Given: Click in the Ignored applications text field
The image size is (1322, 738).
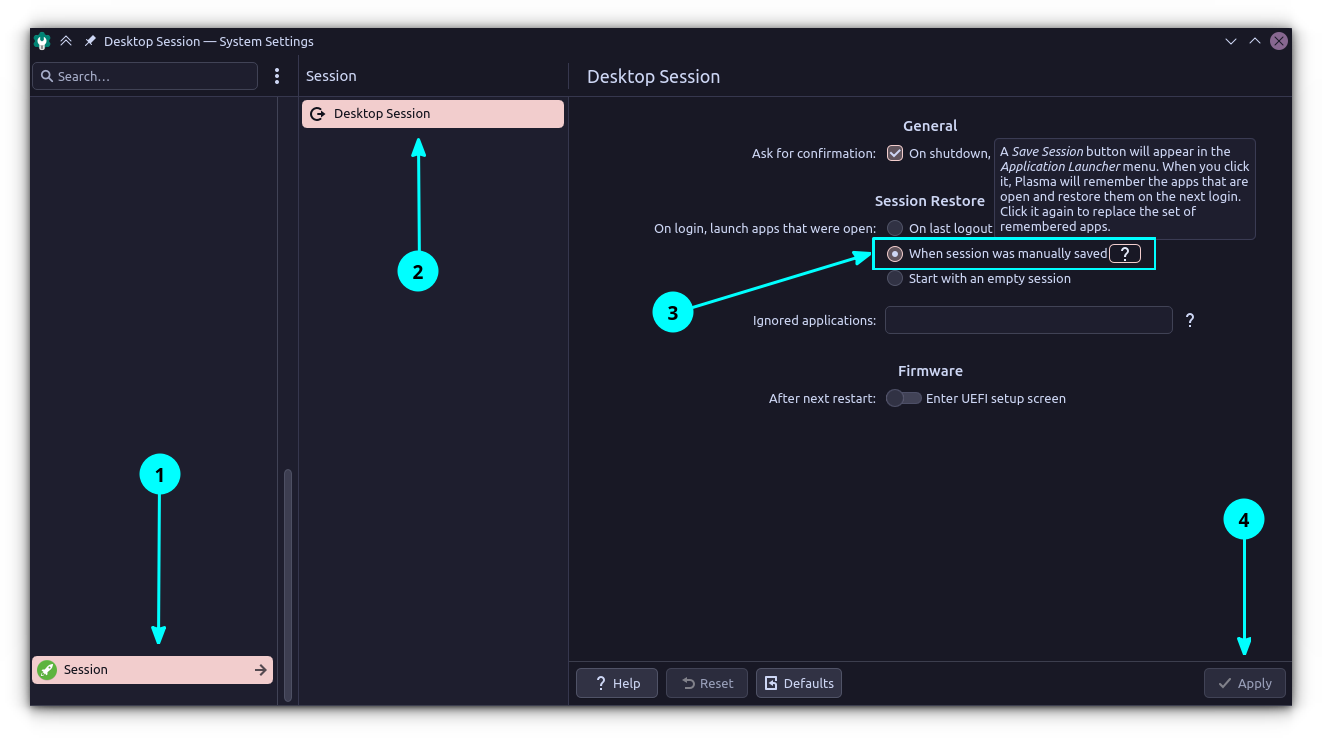Looking at the screenshot, I should click(x=1028, y=320).
